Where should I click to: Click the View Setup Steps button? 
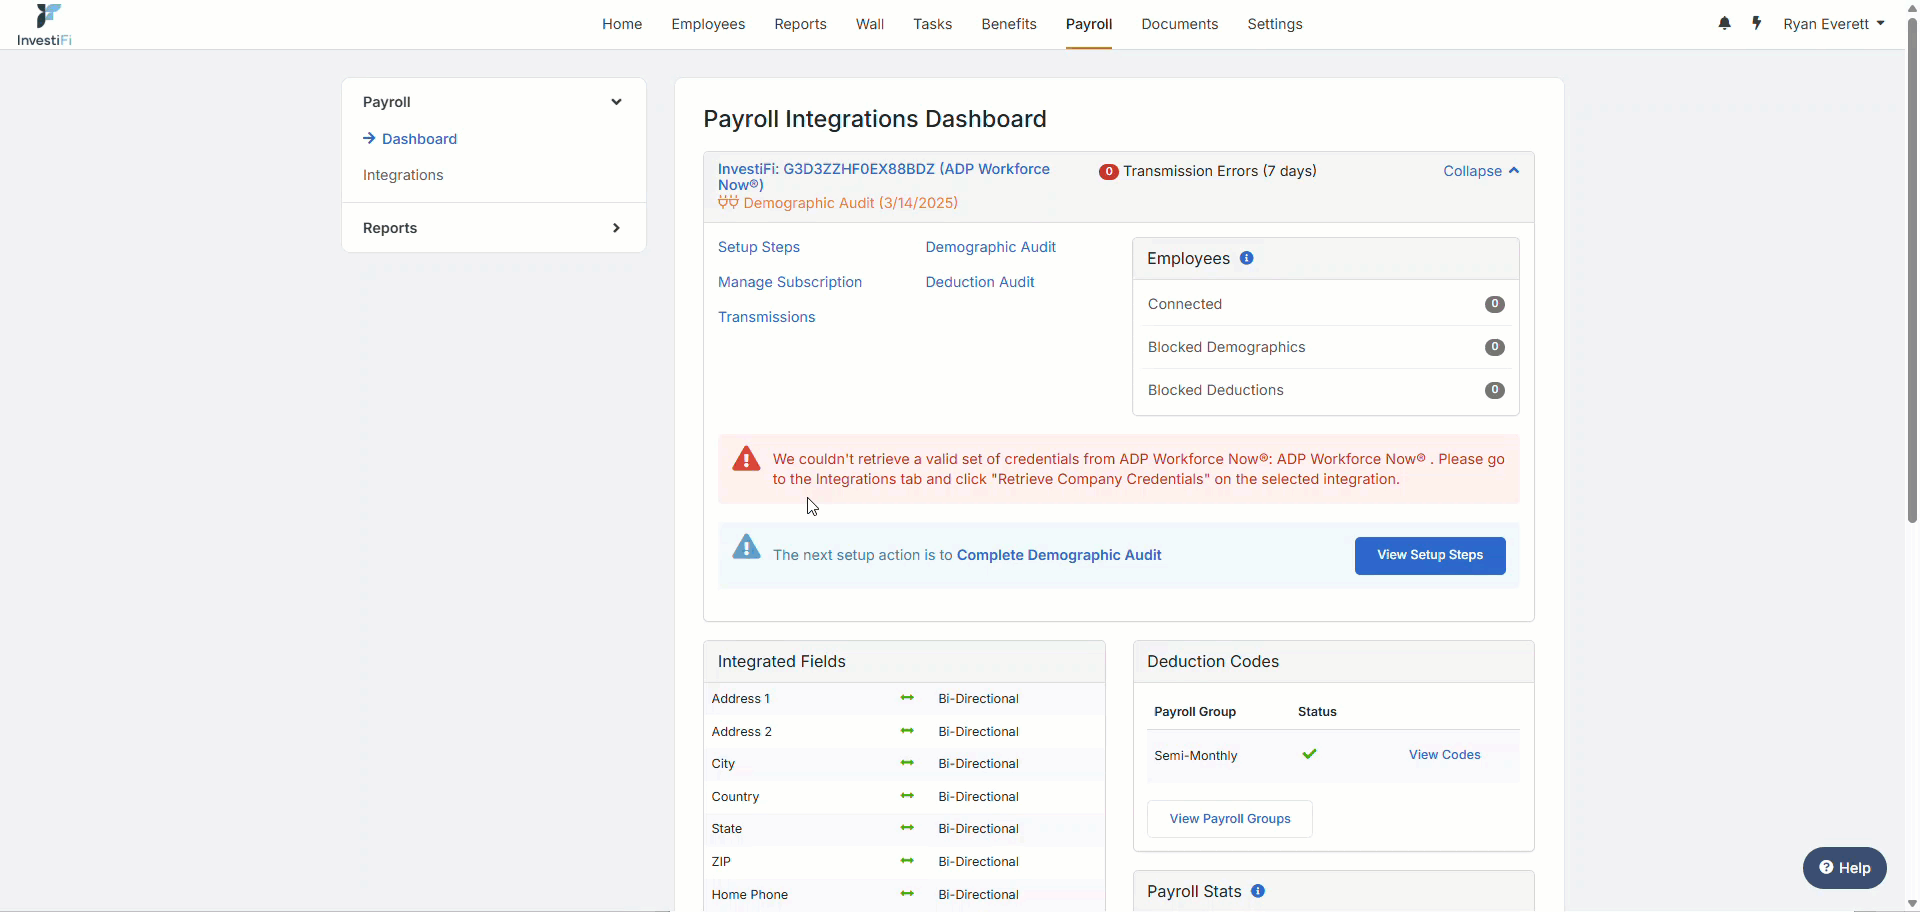pos(1430,556)
